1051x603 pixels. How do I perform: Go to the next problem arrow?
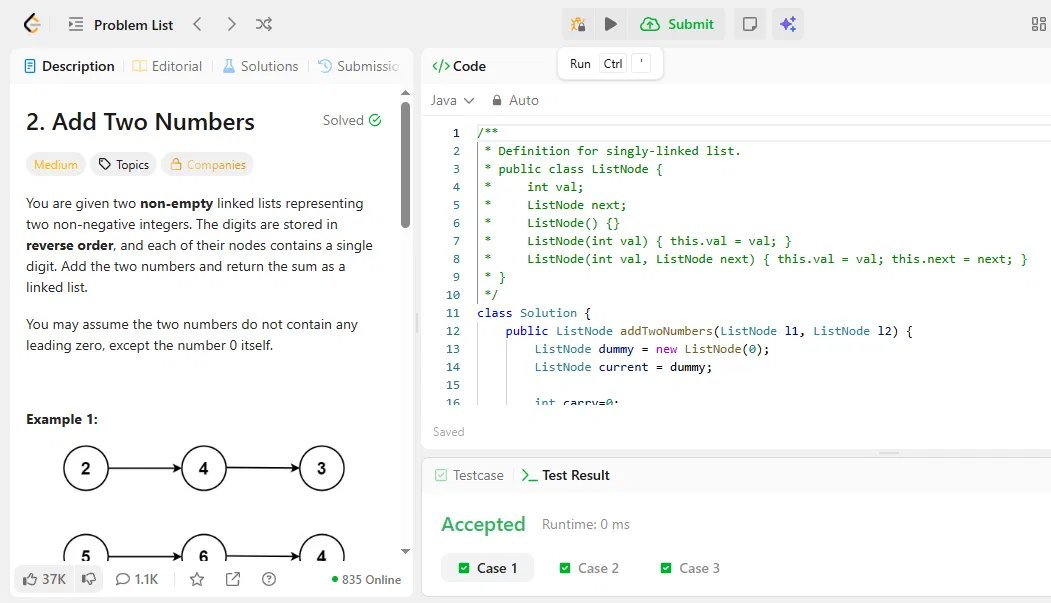pos(231,24)
